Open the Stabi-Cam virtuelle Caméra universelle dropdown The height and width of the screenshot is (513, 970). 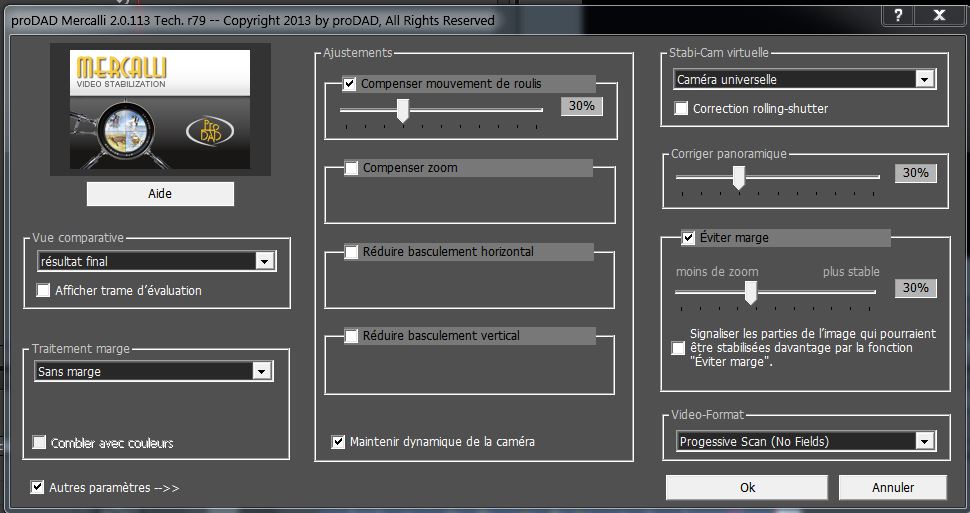coord(804,79)
